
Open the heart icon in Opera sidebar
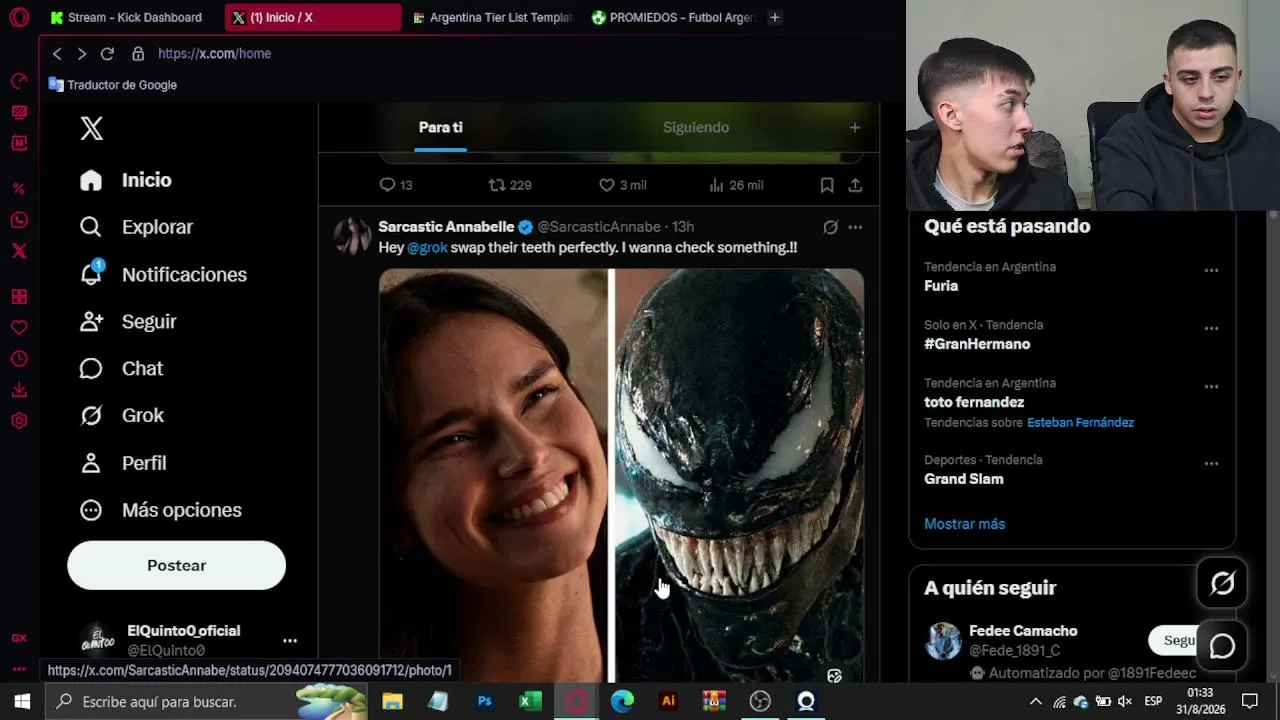[19, 328]
